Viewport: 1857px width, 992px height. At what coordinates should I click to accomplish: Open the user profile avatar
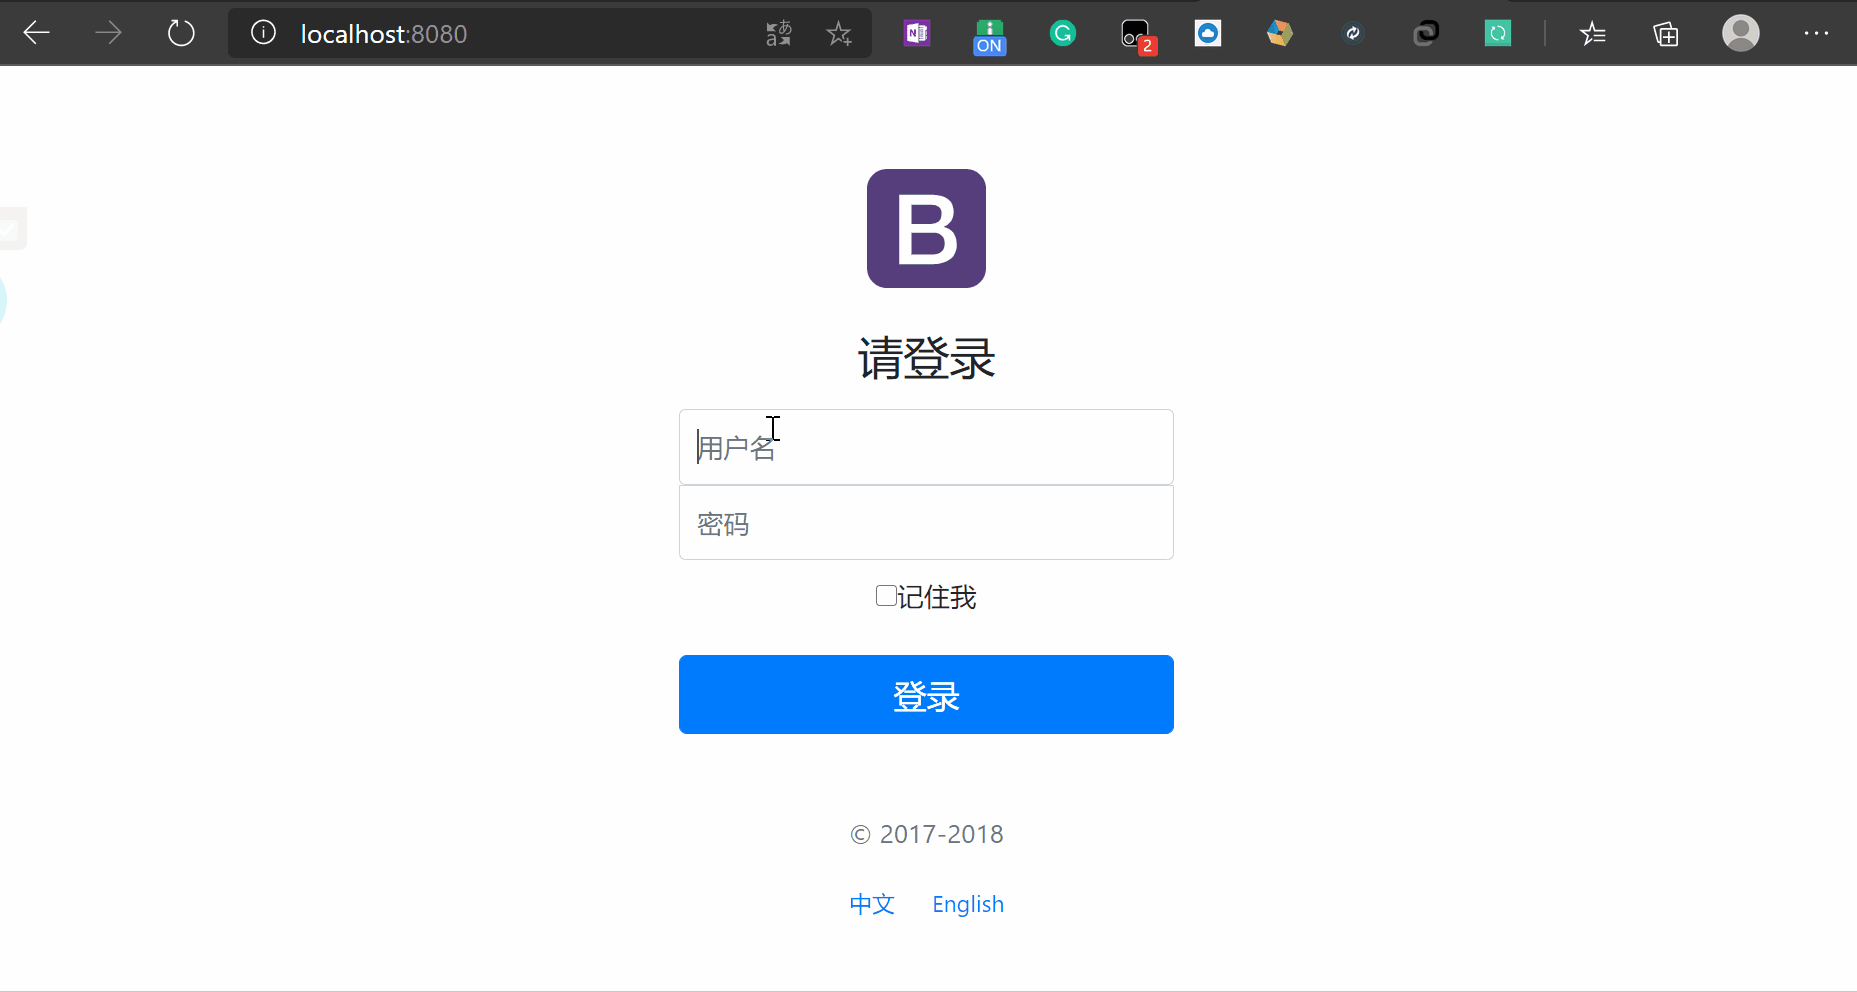point(1740,33)
